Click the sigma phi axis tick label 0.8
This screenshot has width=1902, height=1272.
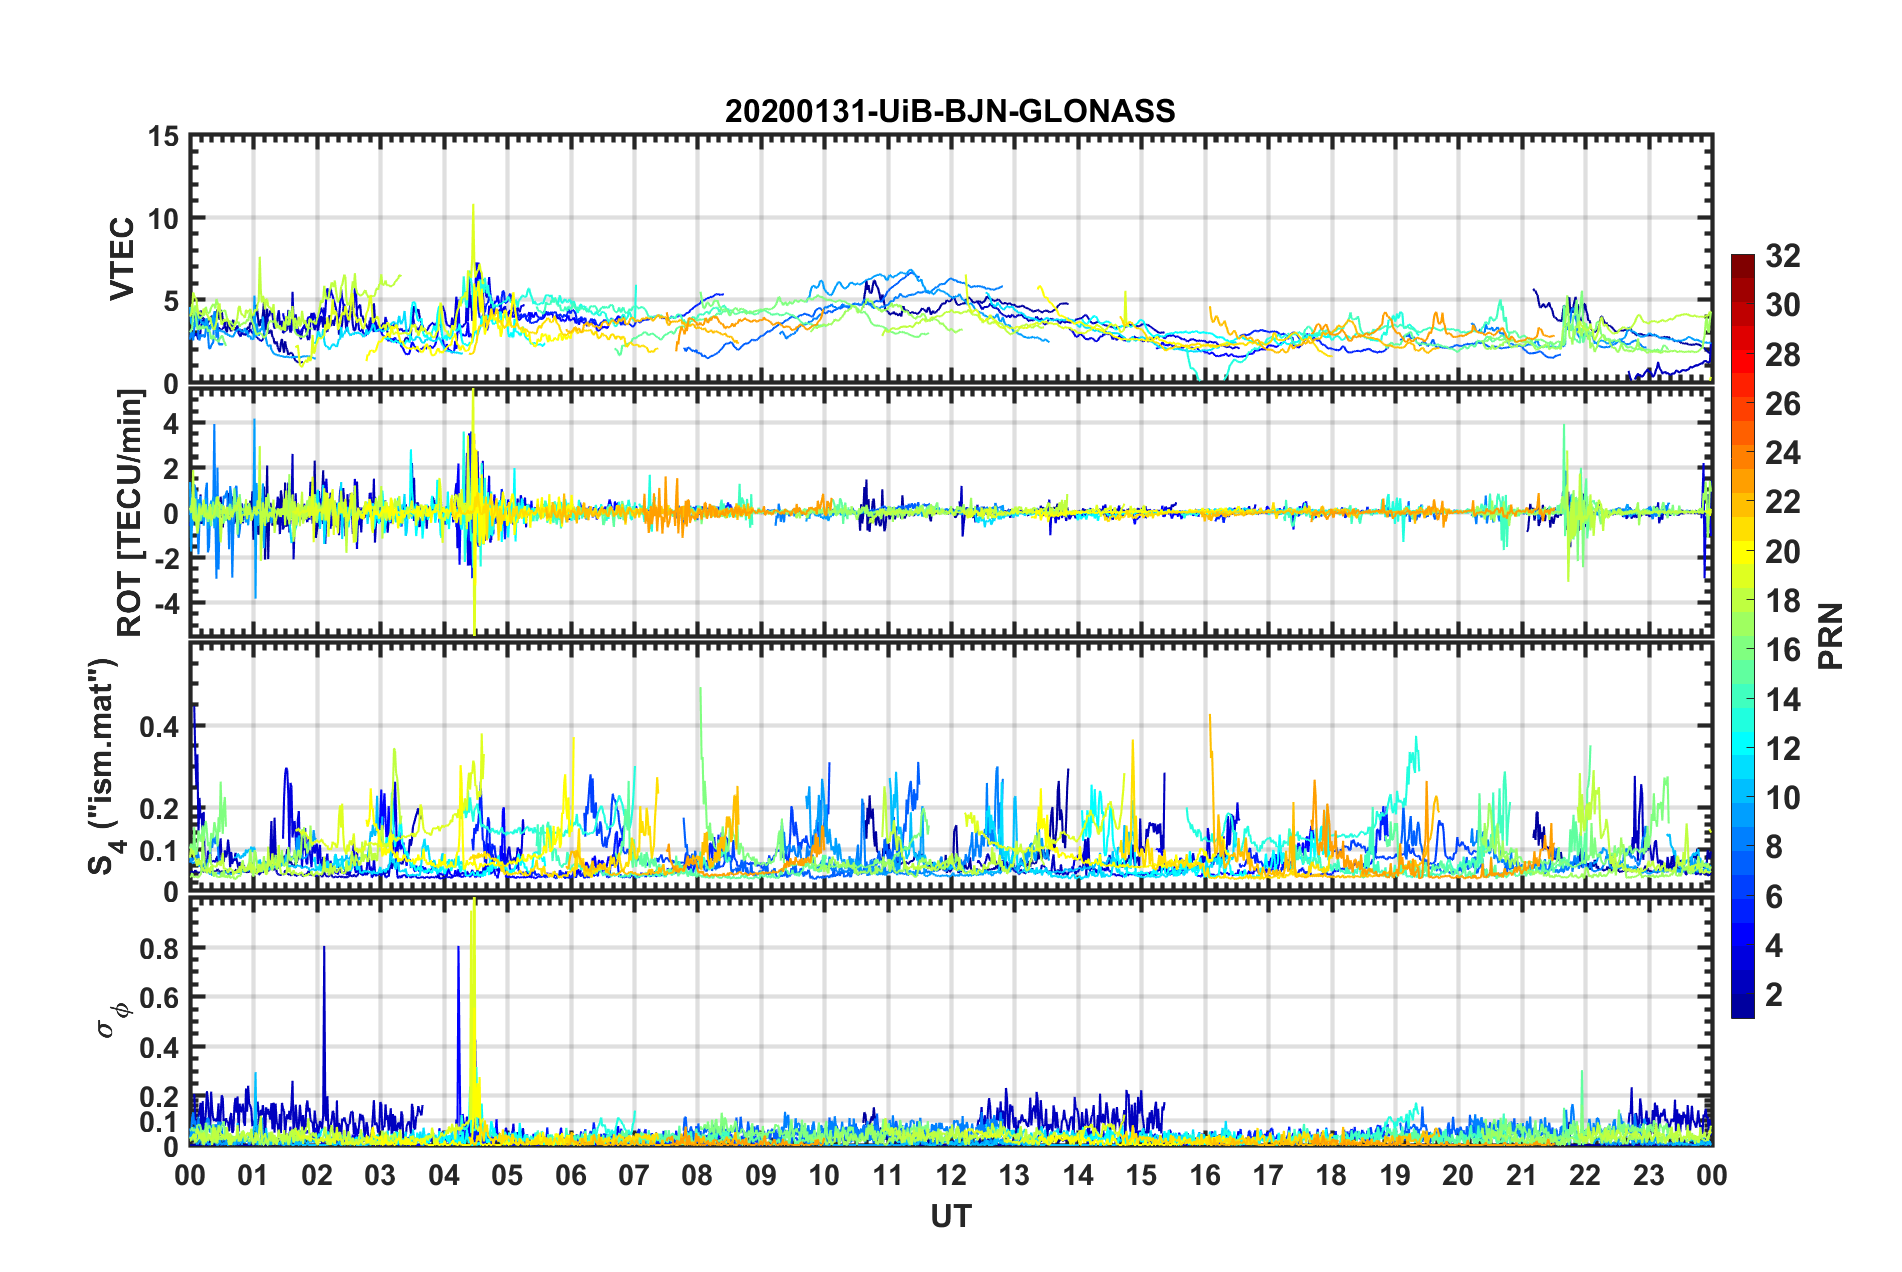click(x=159, y=948)
